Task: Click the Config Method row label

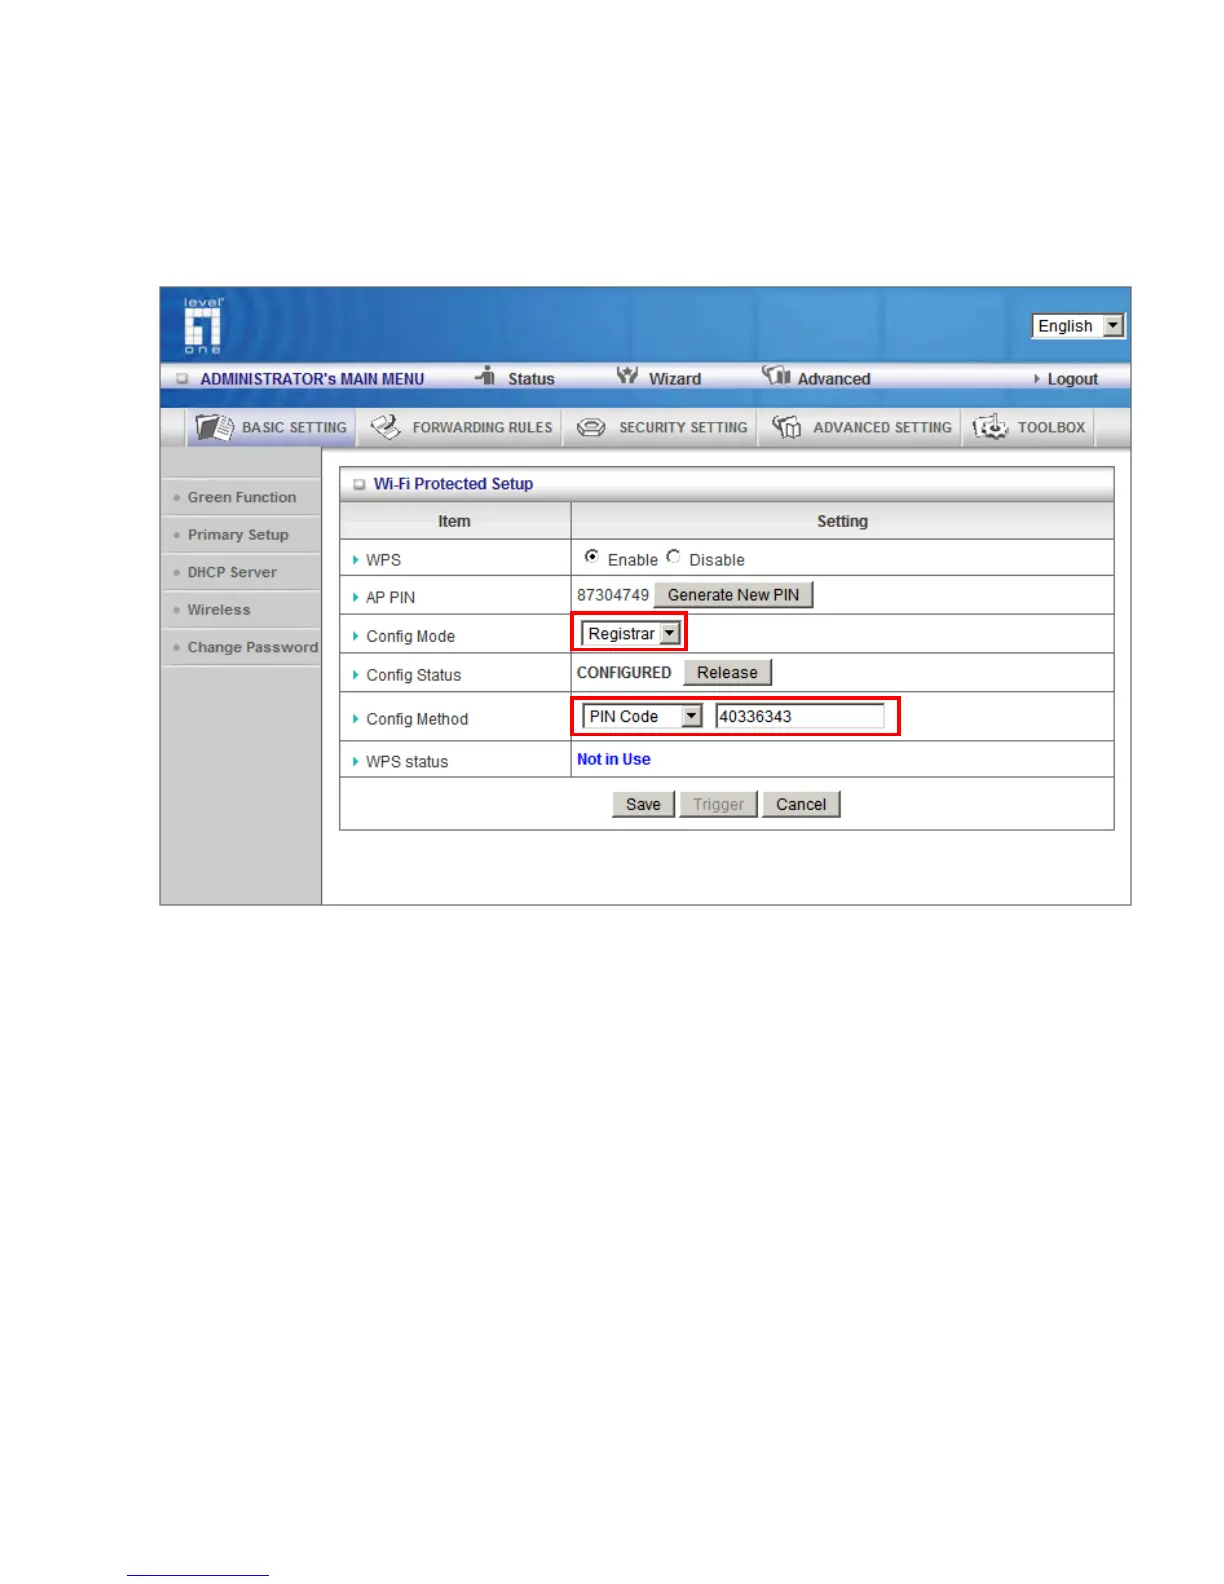Action: pyautogui.click(x=417, y=719)
